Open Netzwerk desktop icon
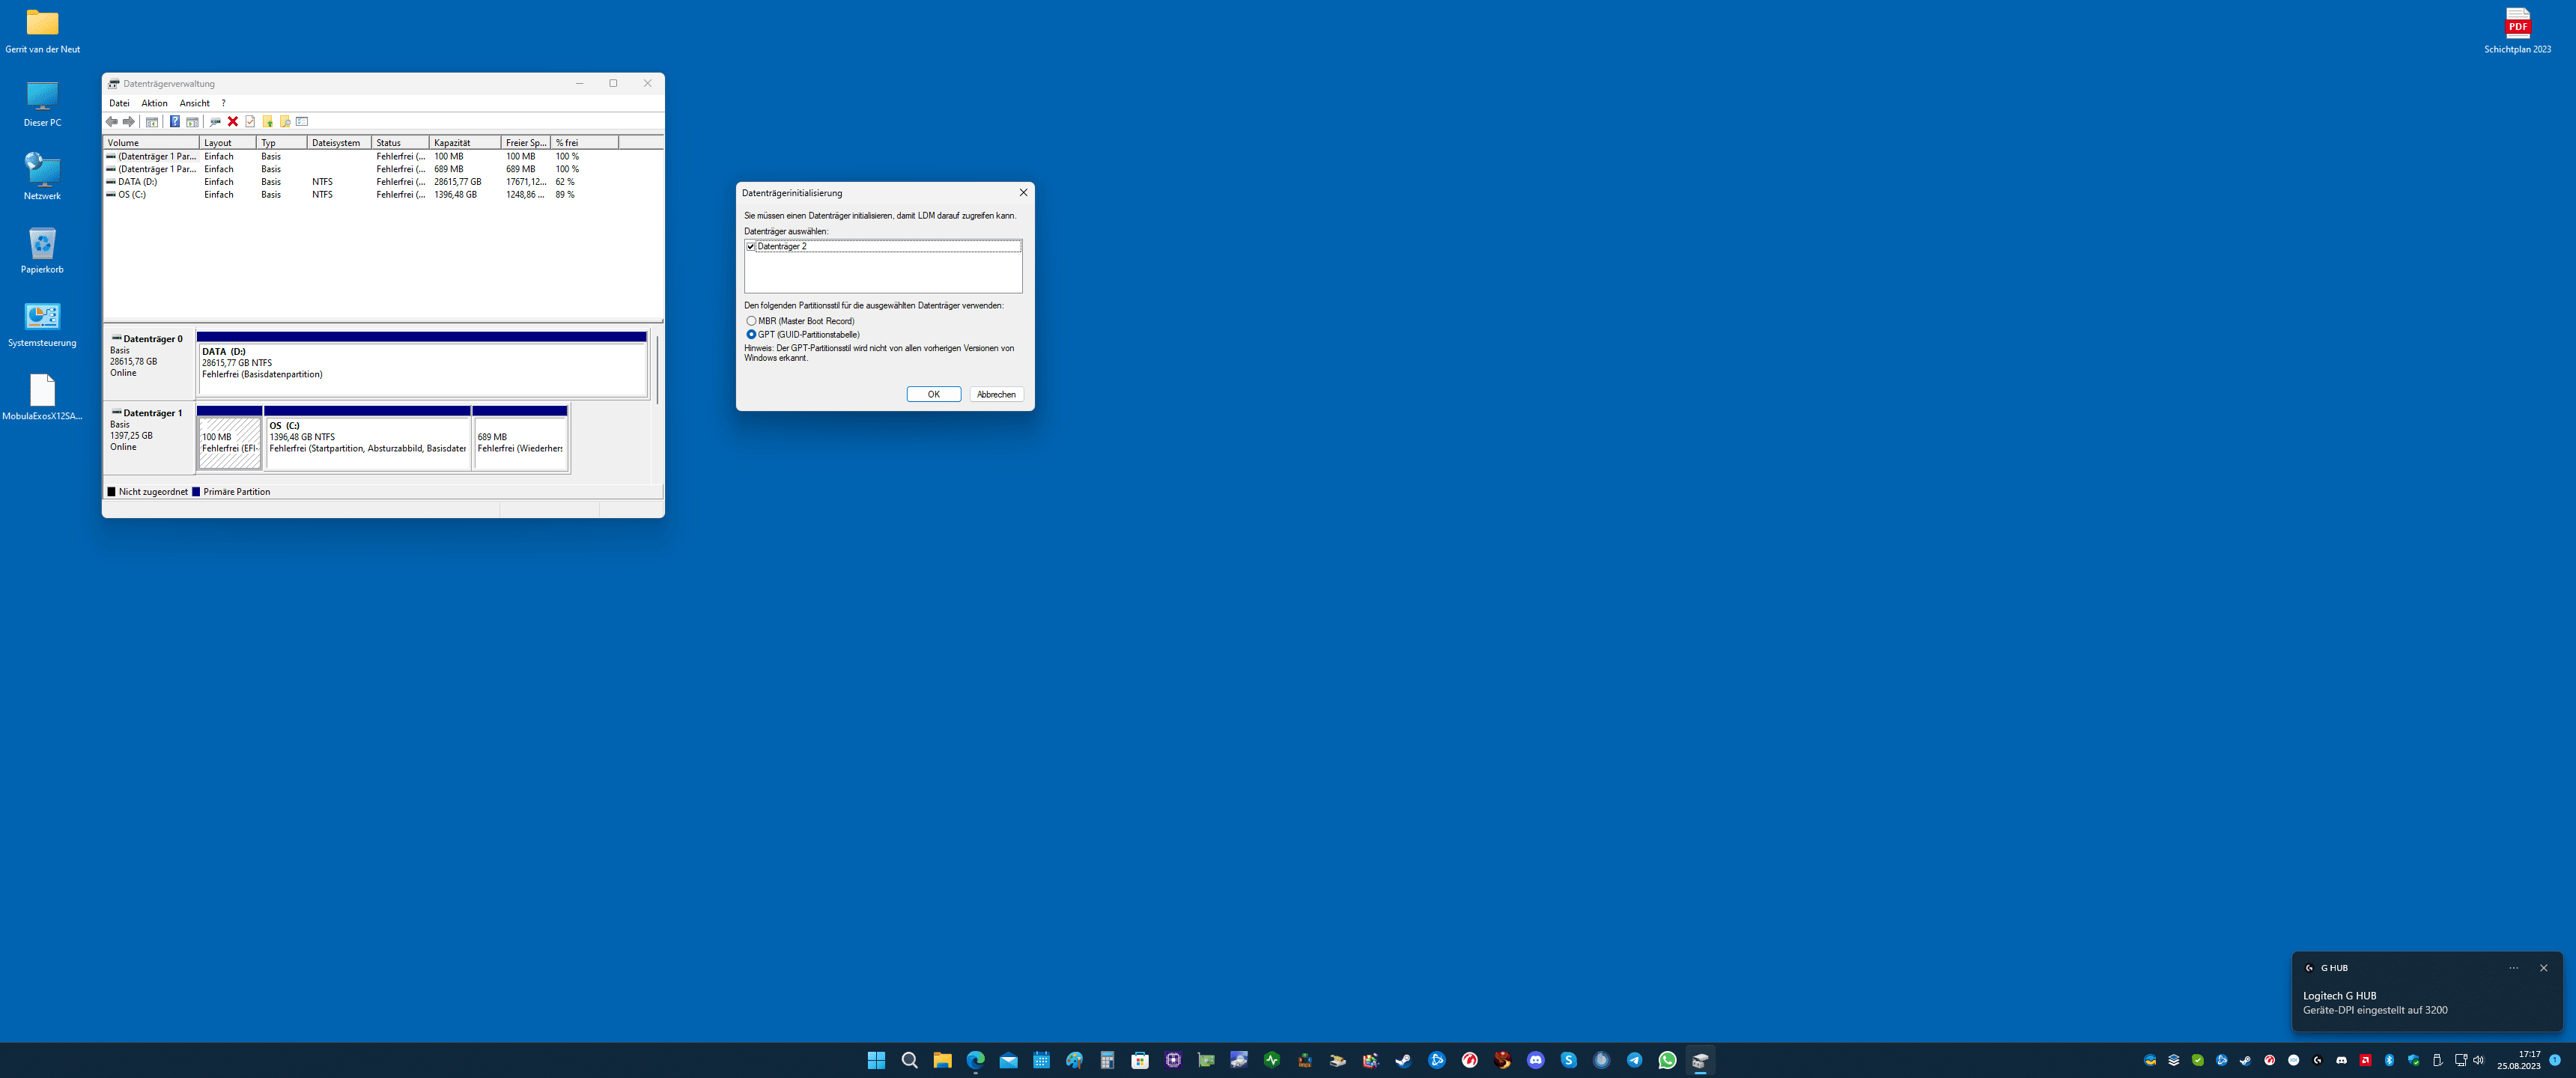 tap(42, 177)
